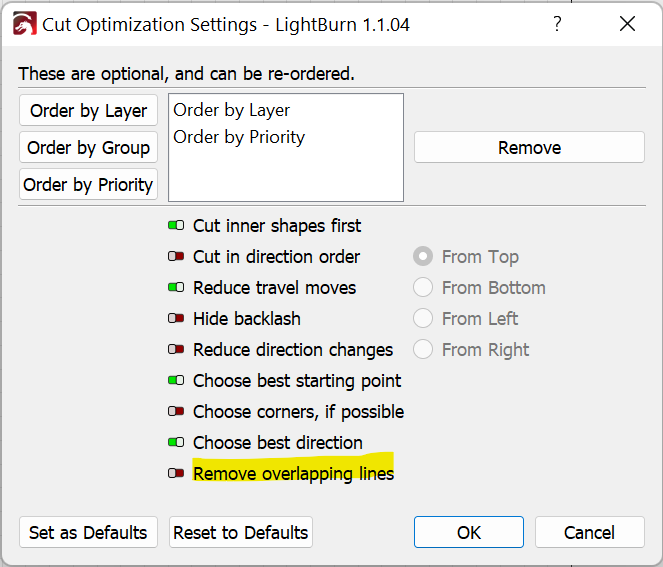Click the Reset to Defaults button
663x567 pixels.
241,532
